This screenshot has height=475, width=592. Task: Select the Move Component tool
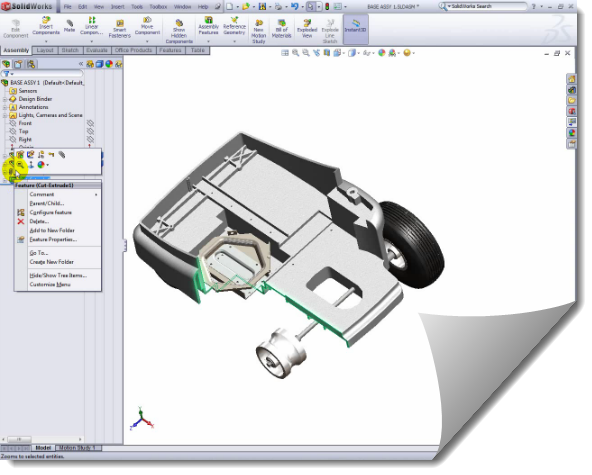147,25
